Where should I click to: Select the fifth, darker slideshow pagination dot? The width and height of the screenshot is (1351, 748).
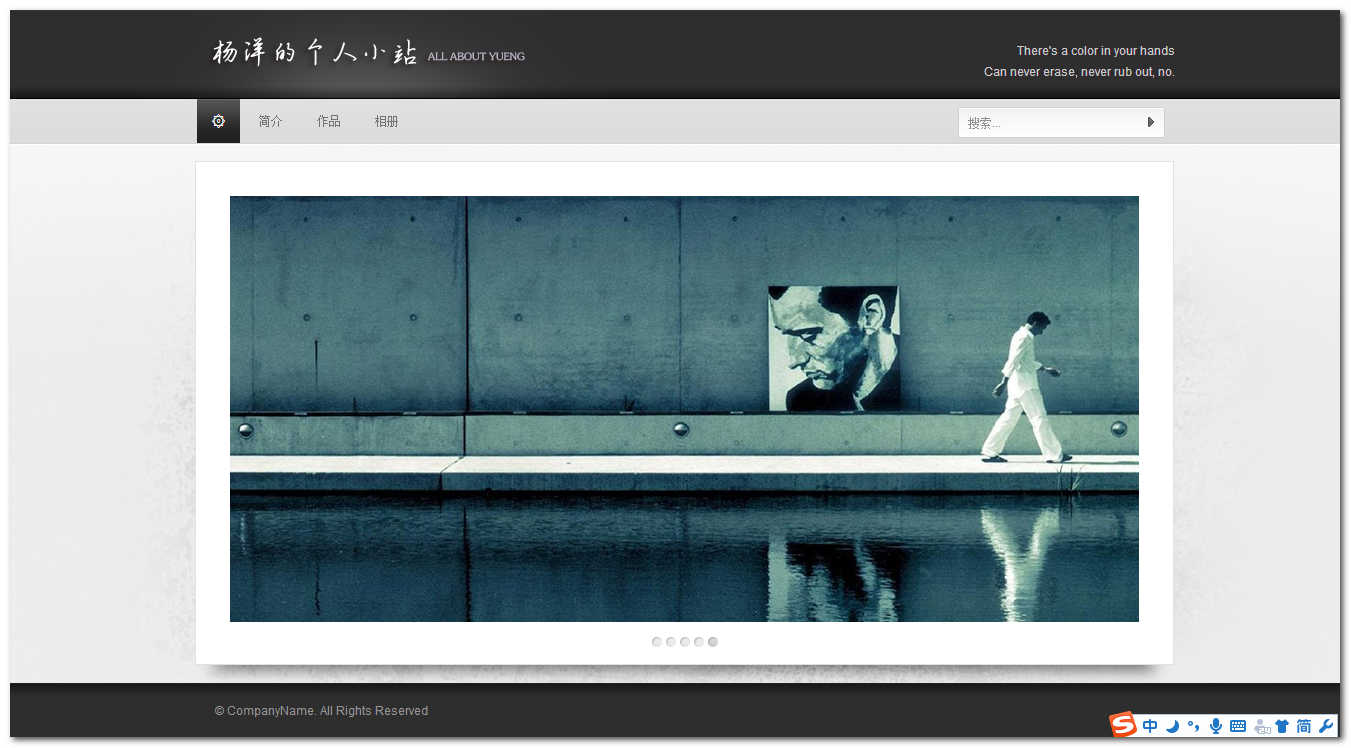coord(713,642)
